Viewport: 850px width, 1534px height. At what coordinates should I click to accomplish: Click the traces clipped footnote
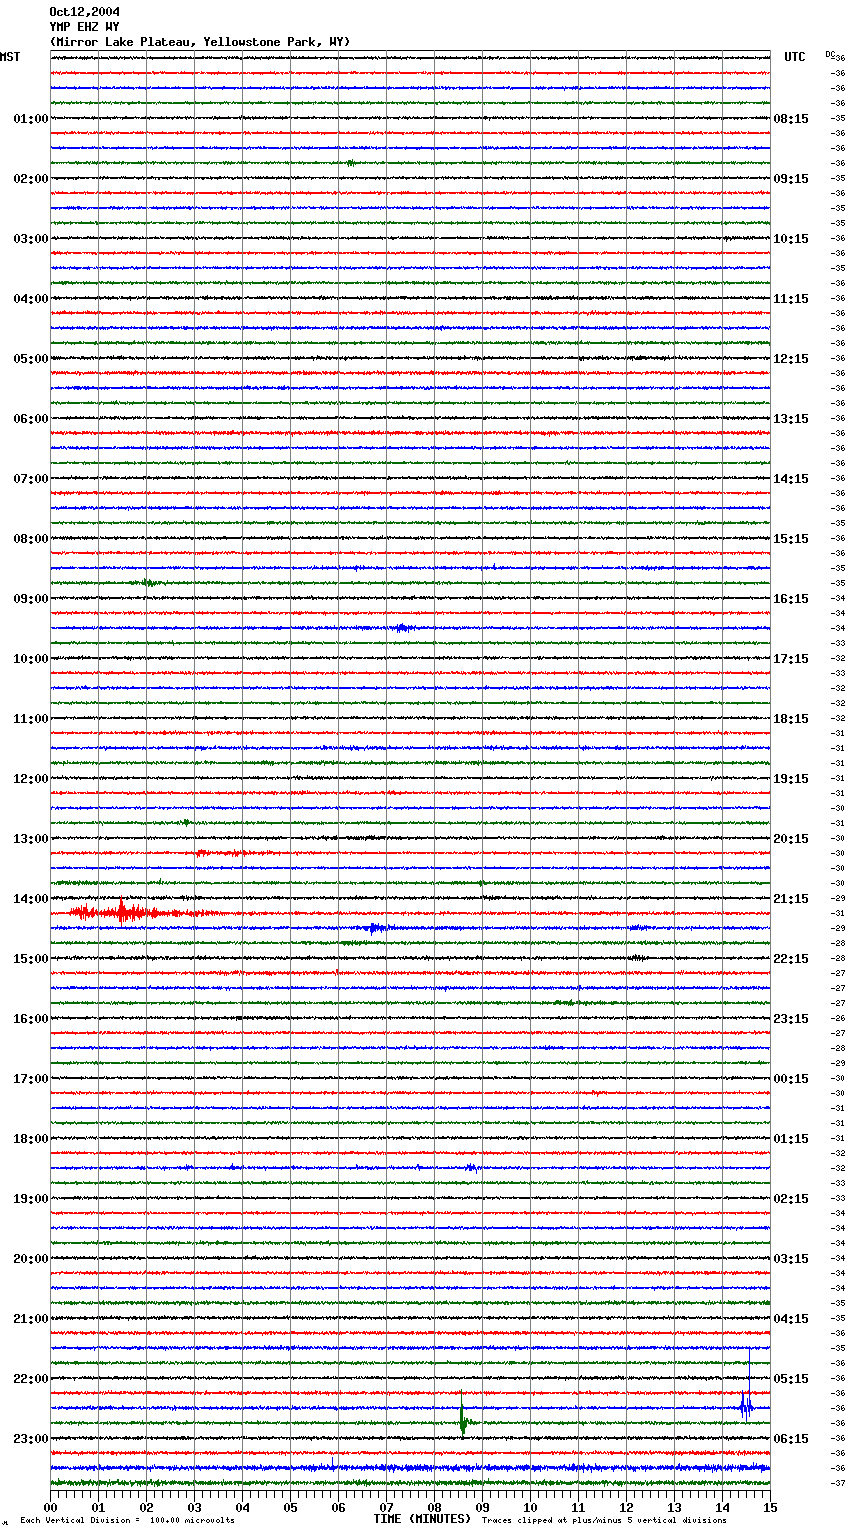click(x=605, y=1520)
